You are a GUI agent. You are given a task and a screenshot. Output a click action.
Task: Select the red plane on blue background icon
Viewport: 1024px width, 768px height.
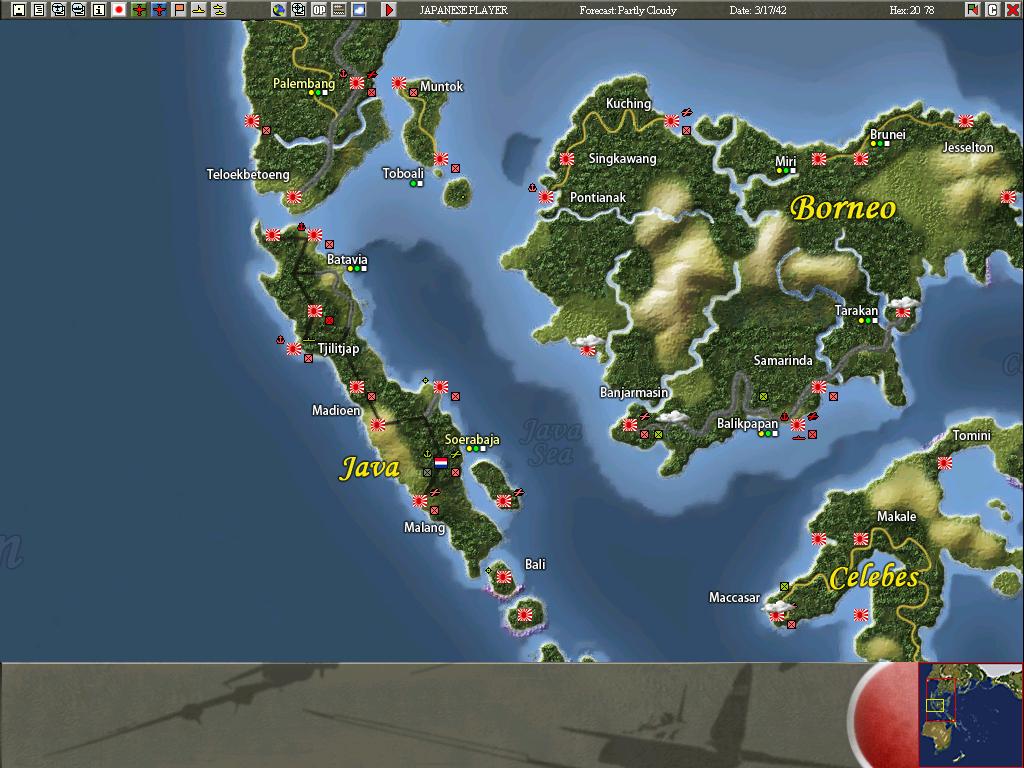[159, 10]
